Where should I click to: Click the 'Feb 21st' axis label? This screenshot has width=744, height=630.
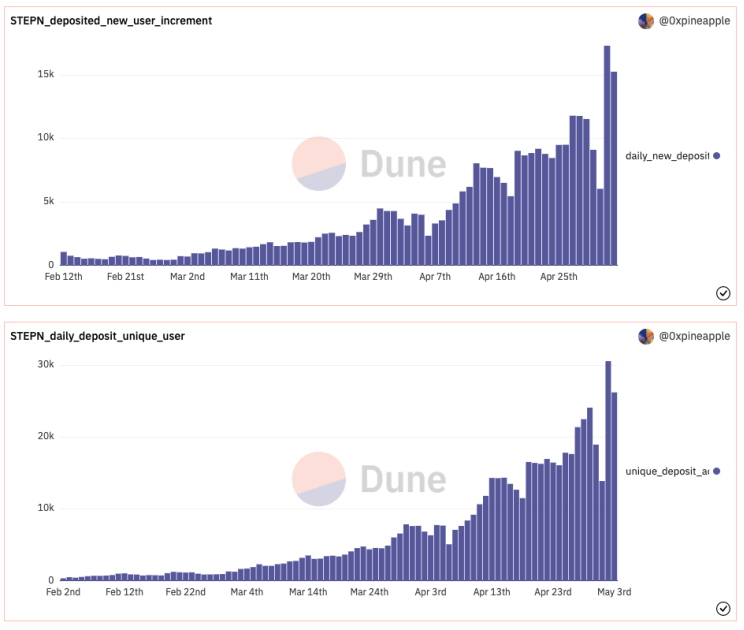(x=125, y=277)
